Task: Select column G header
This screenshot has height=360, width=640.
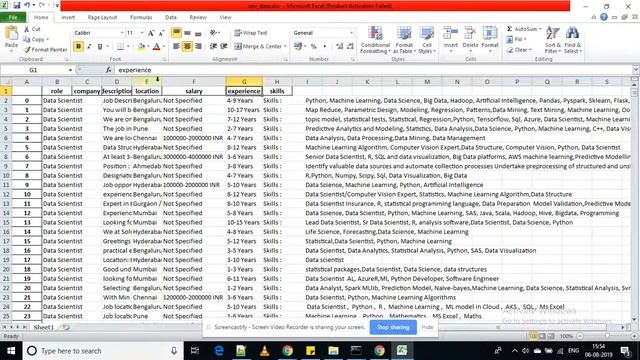Action: [x=244, y=82]
